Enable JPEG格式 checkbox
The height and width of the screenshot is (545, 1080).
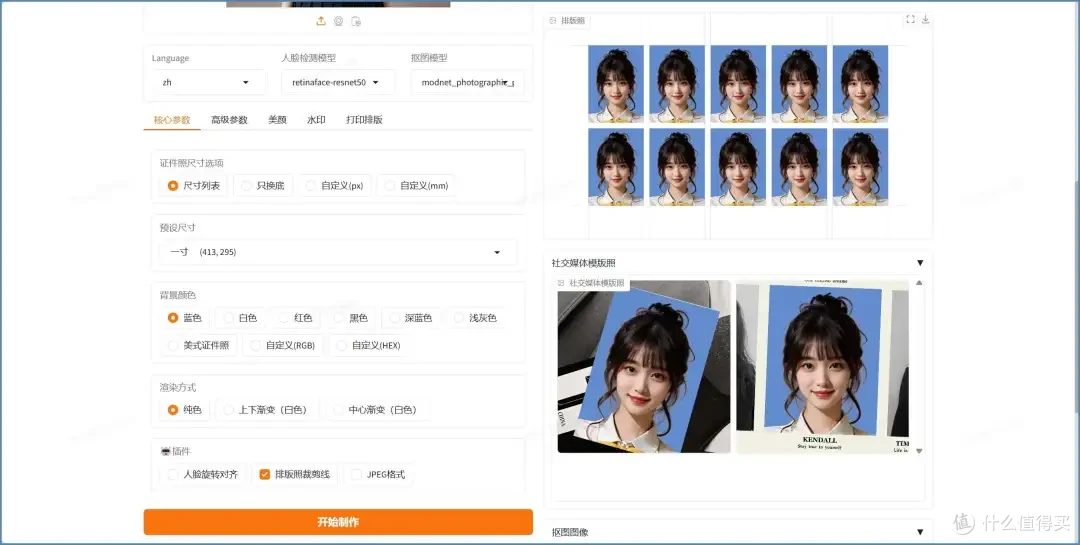(x=356, y=475)
